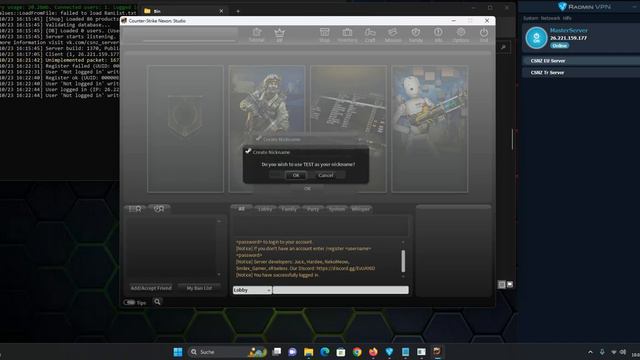The image size is (640, 360).
Task: Click the MasterServer avatar in Radmin VPN
Action: [x=536, y=38]
